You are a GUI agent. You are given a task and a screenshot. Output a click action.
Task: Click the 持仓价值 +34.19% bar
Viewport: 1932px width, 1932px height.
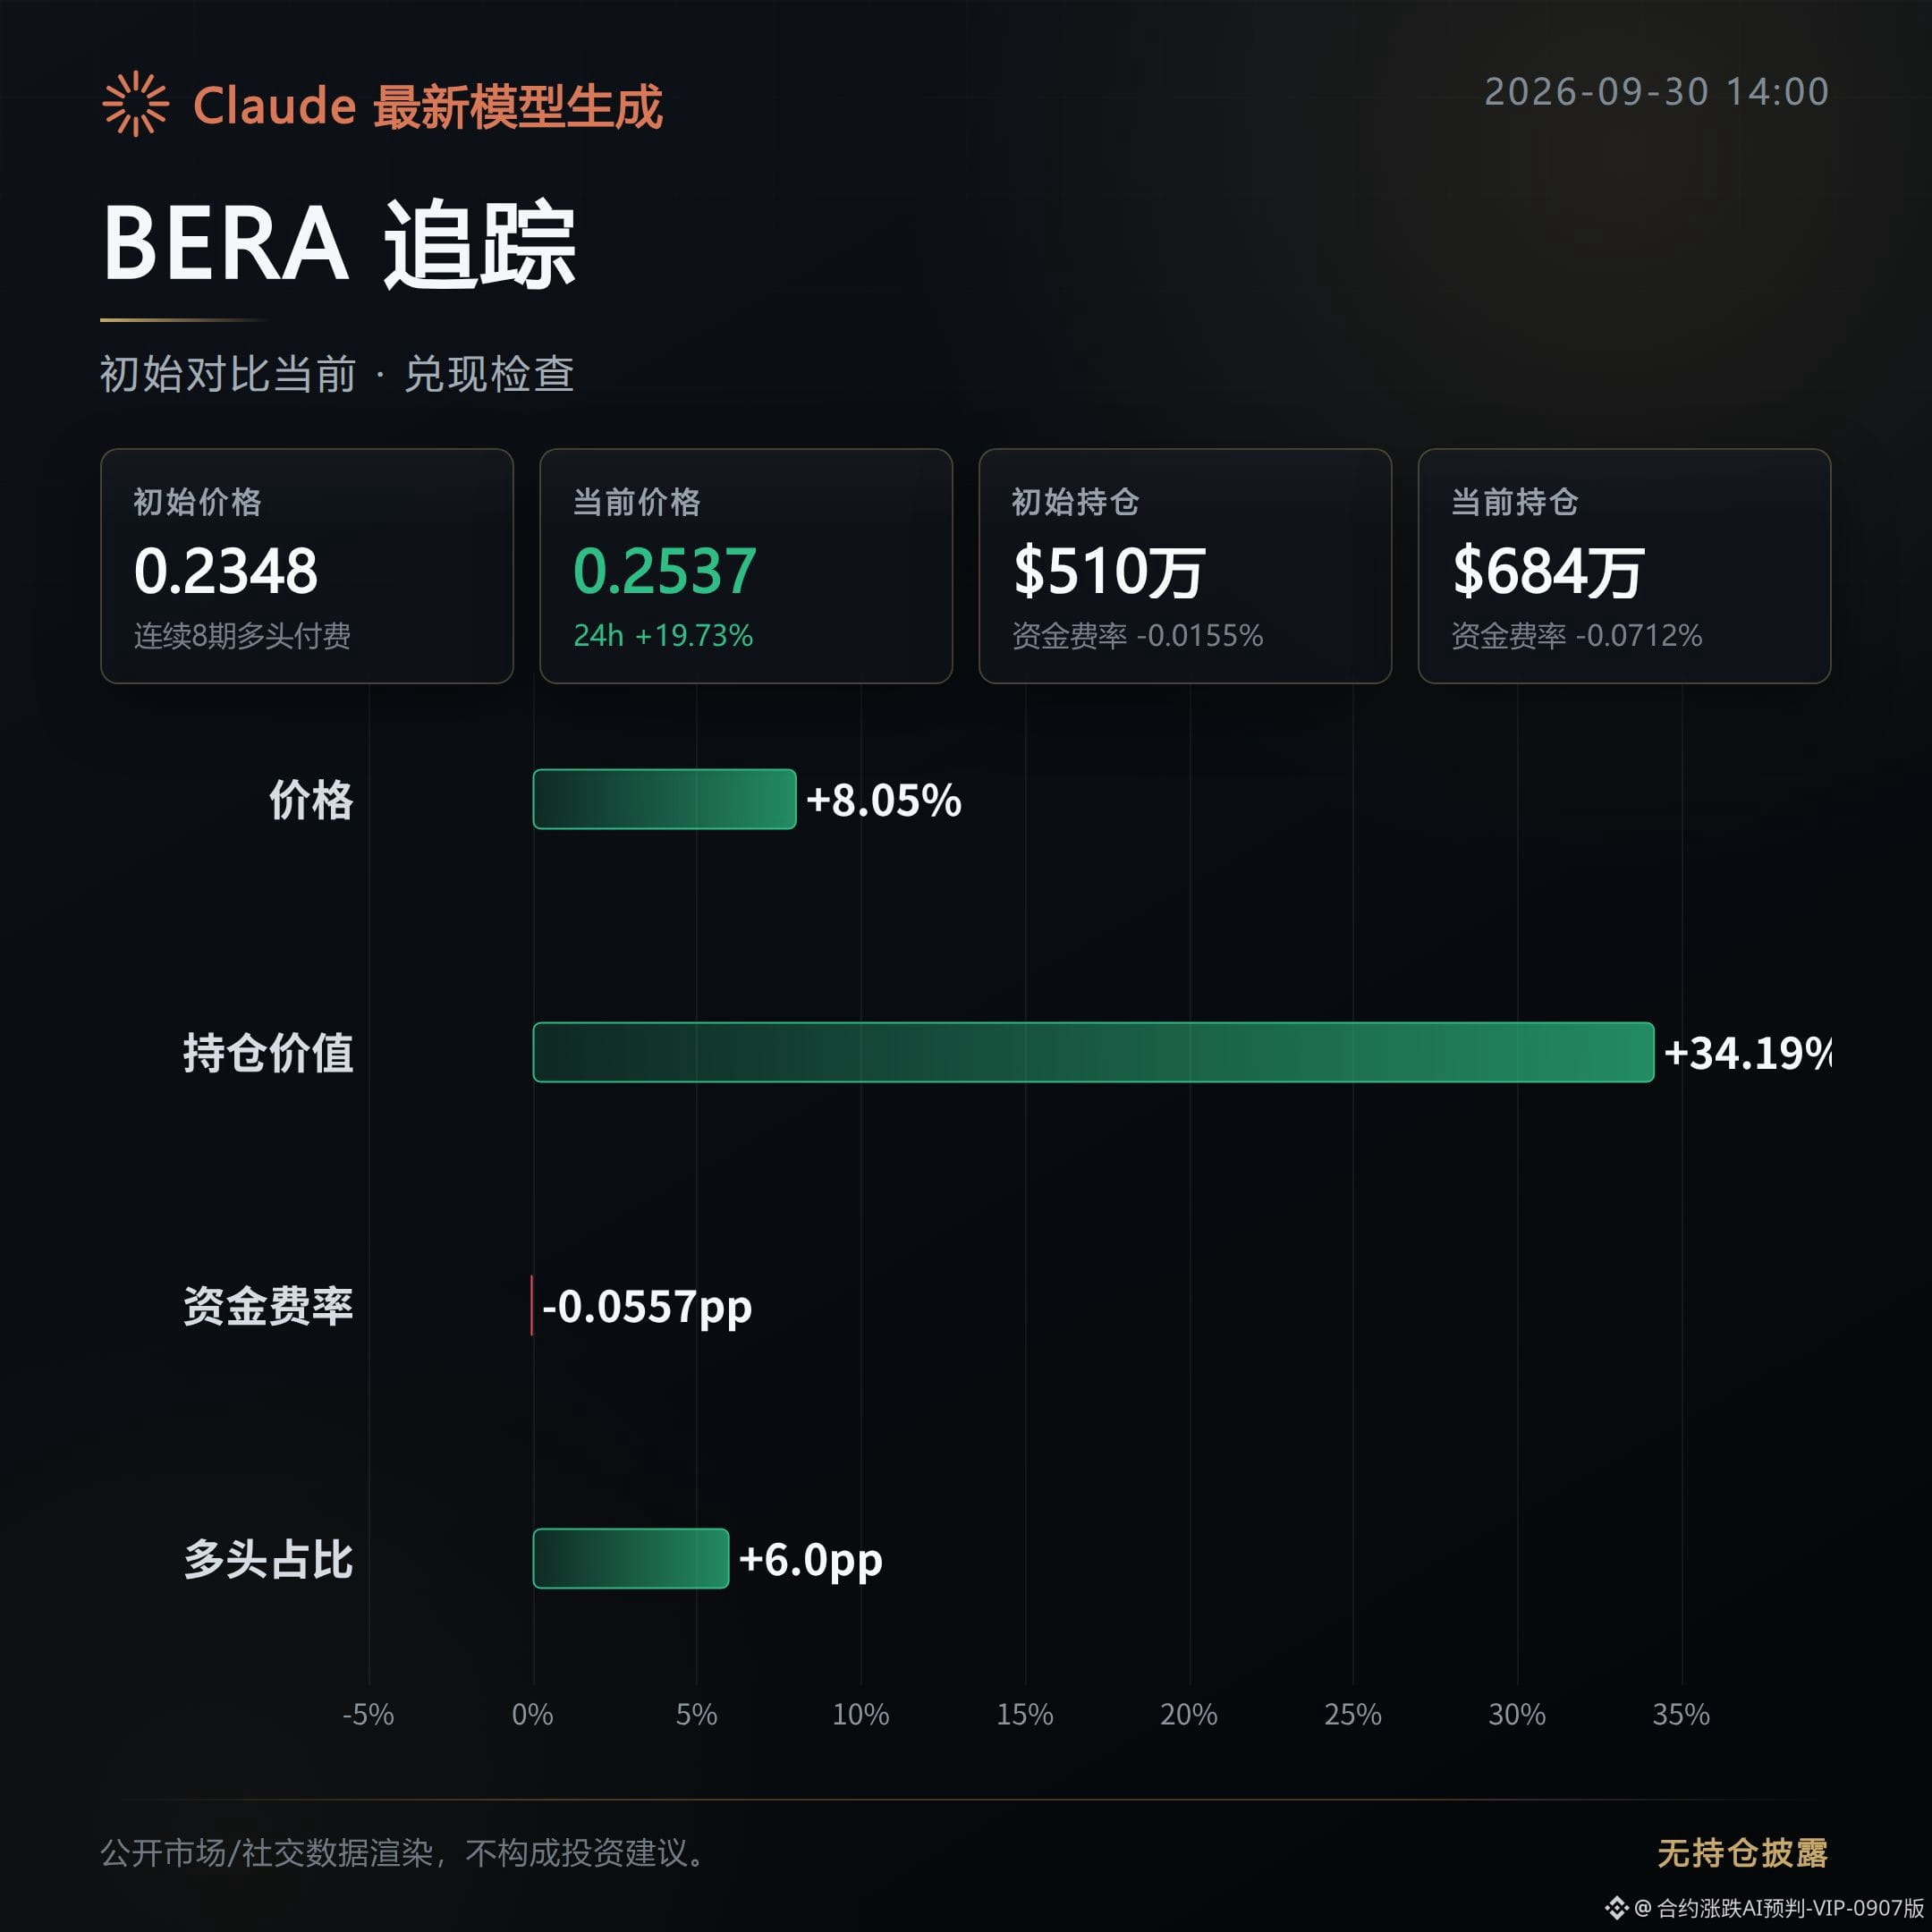[x=1093, y=1052]
